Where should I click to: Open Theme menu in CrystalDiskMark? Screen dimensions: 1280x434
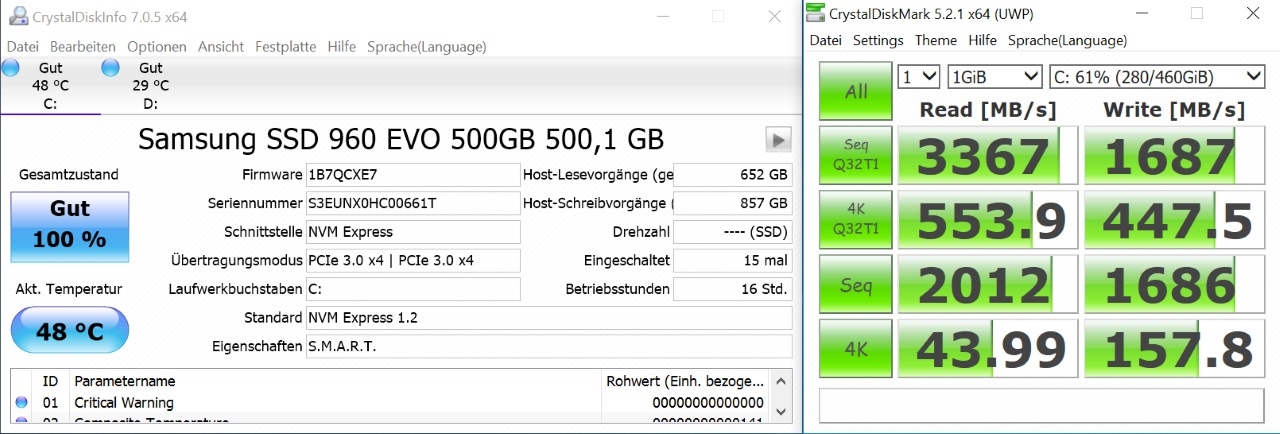(936, 41)
